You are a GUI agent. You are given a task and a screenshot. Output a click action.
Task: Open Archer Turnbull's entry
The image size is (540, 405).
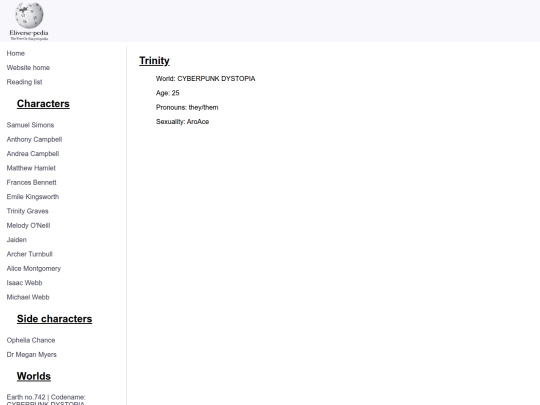pos(30,254)
